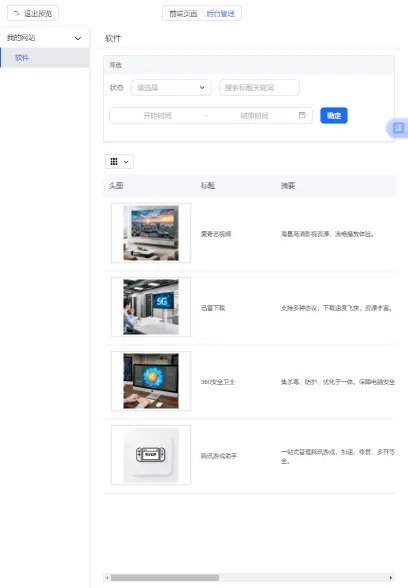Open the calendar icon in date range
Screen dimensions: 408x588
pyautogui.click(x=302, y=115)
